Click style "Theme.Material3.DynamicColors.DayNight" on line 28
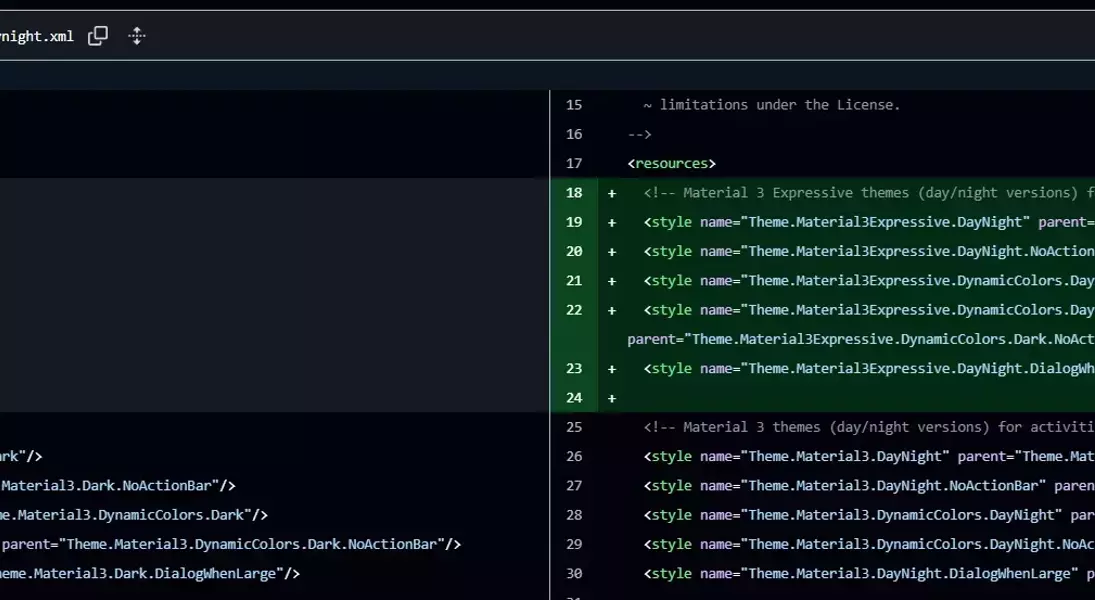 click(853, 515)
